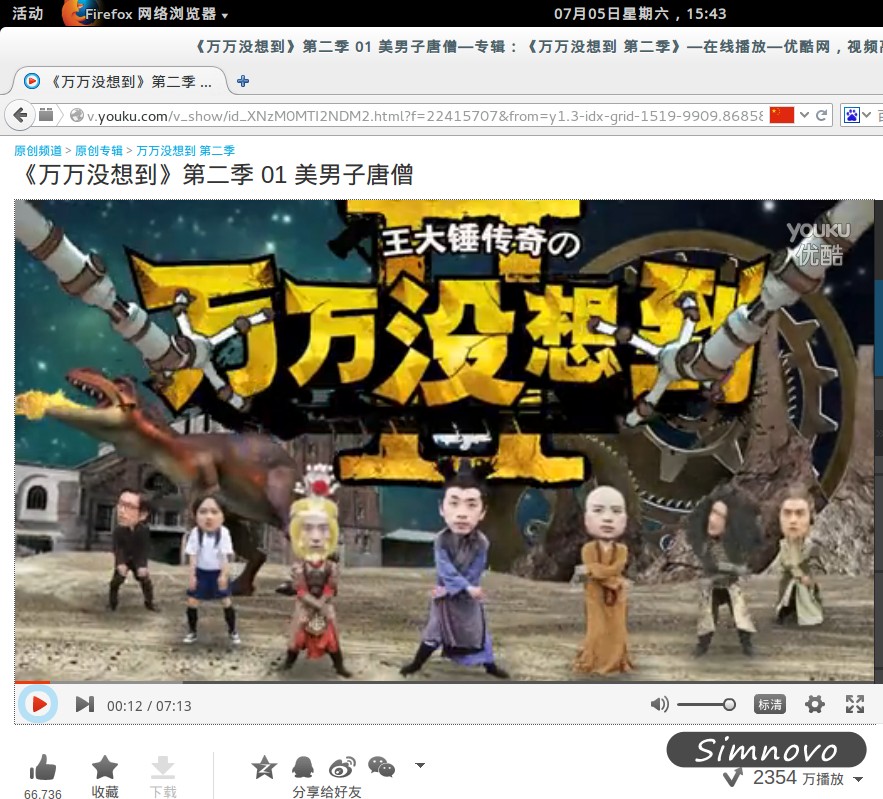Image resolution: width=883 pixels, height=799 pixels.
Task: Open the Firefox 网络浏览器 menu in top bar
Action: (148, 14)
